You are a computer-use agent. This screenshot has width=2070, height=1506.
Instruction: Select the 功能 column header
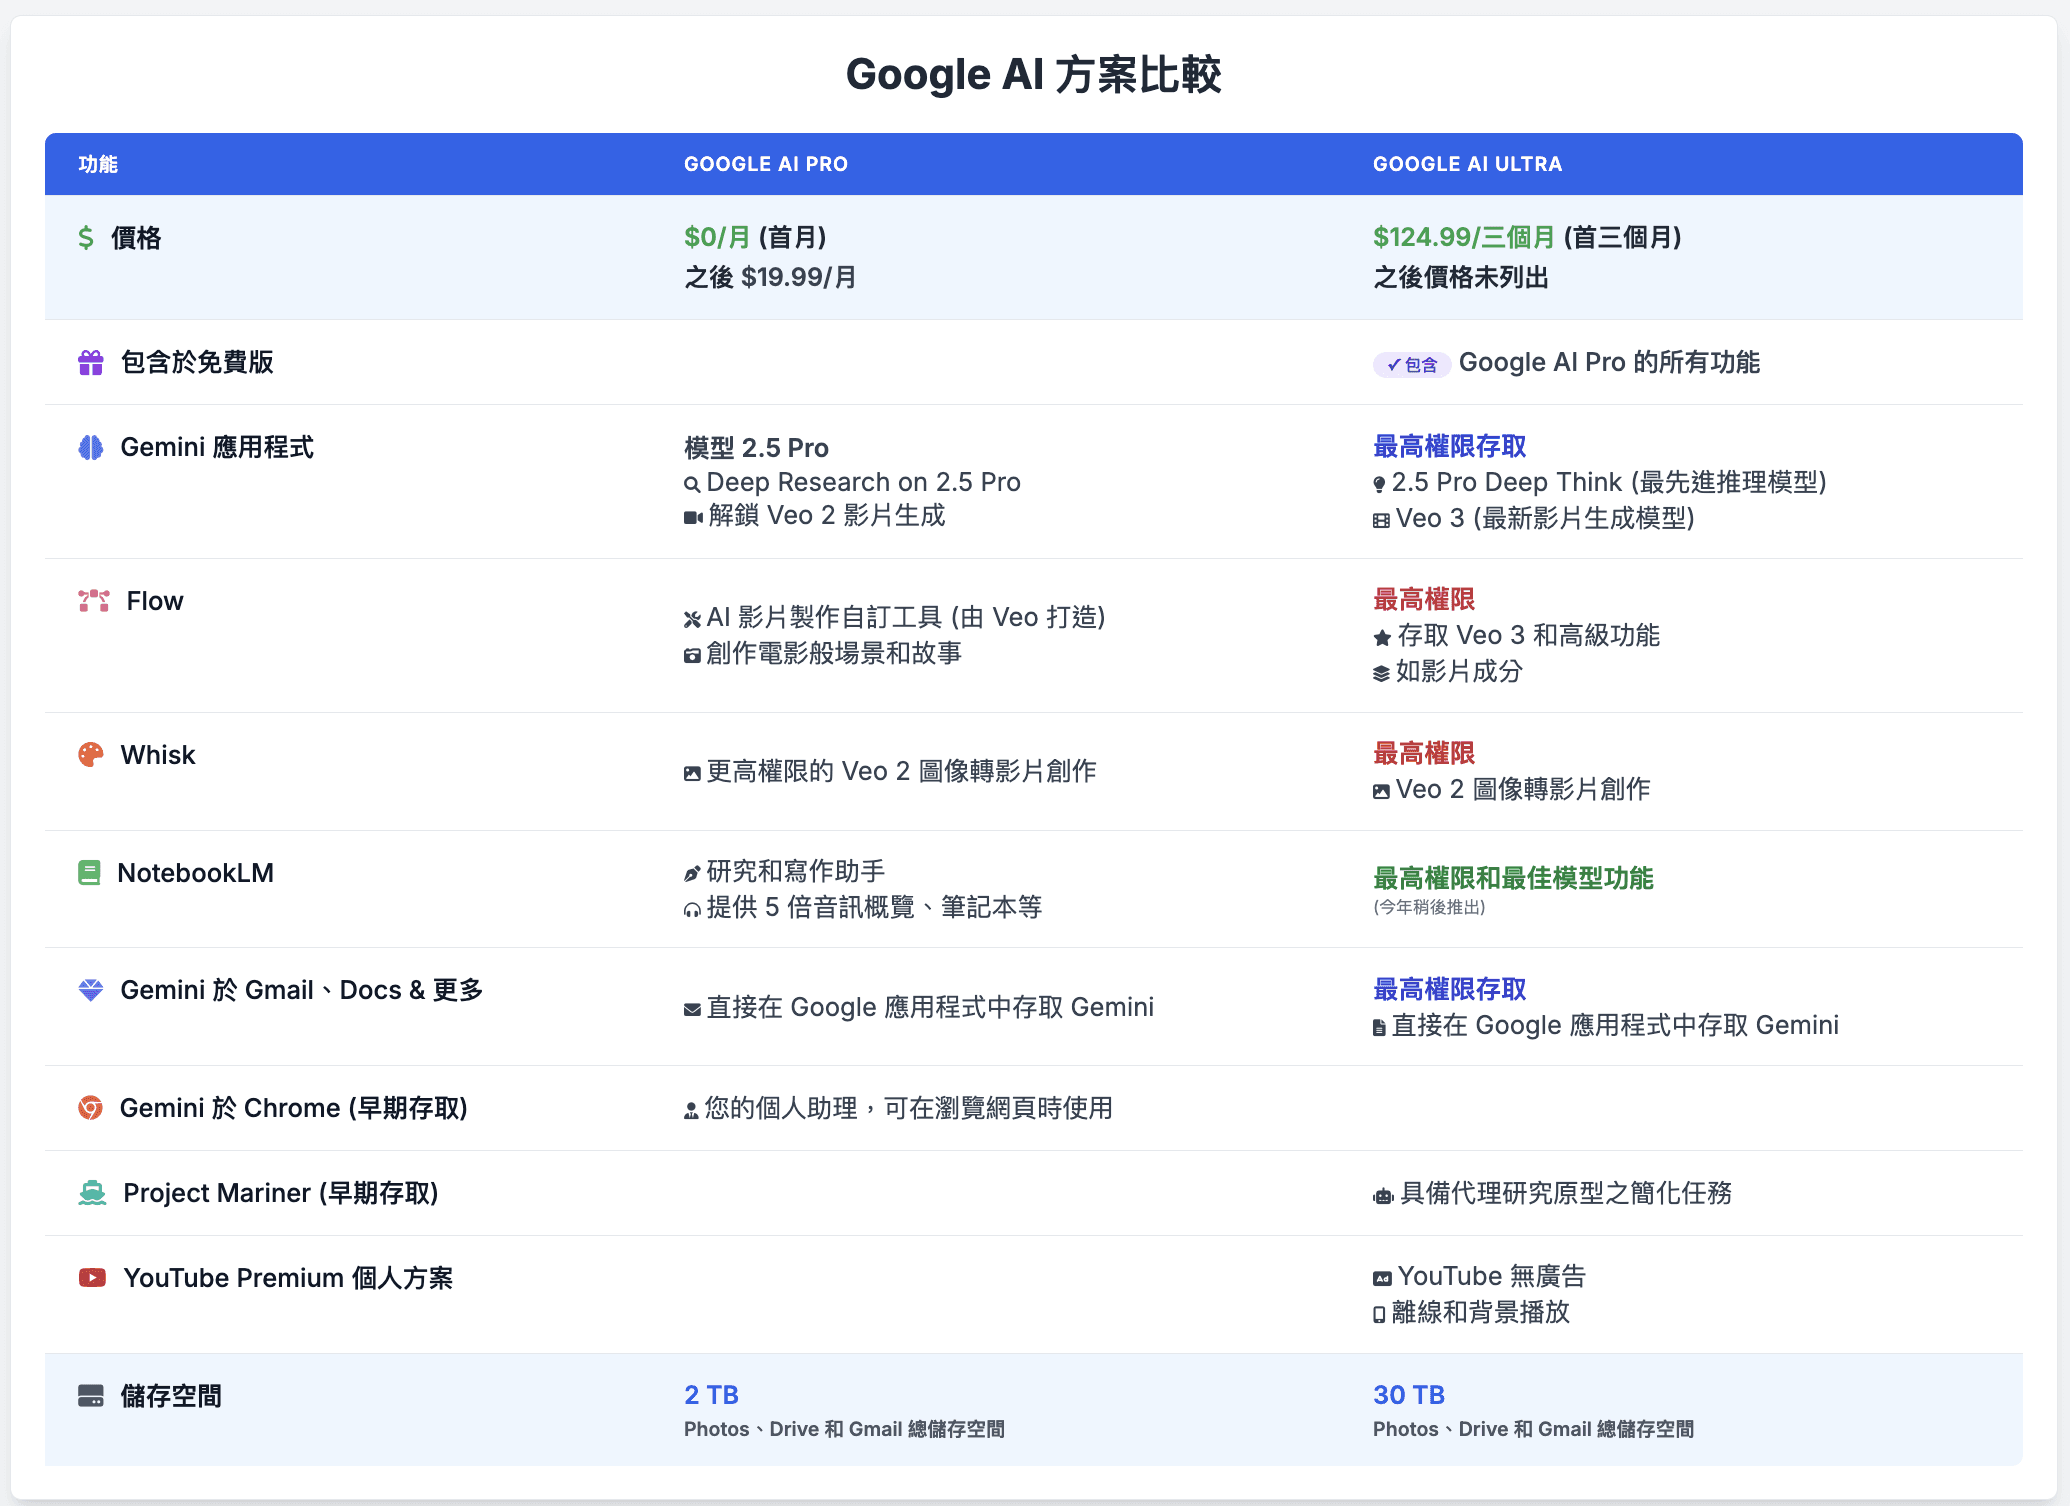(98, 164)
